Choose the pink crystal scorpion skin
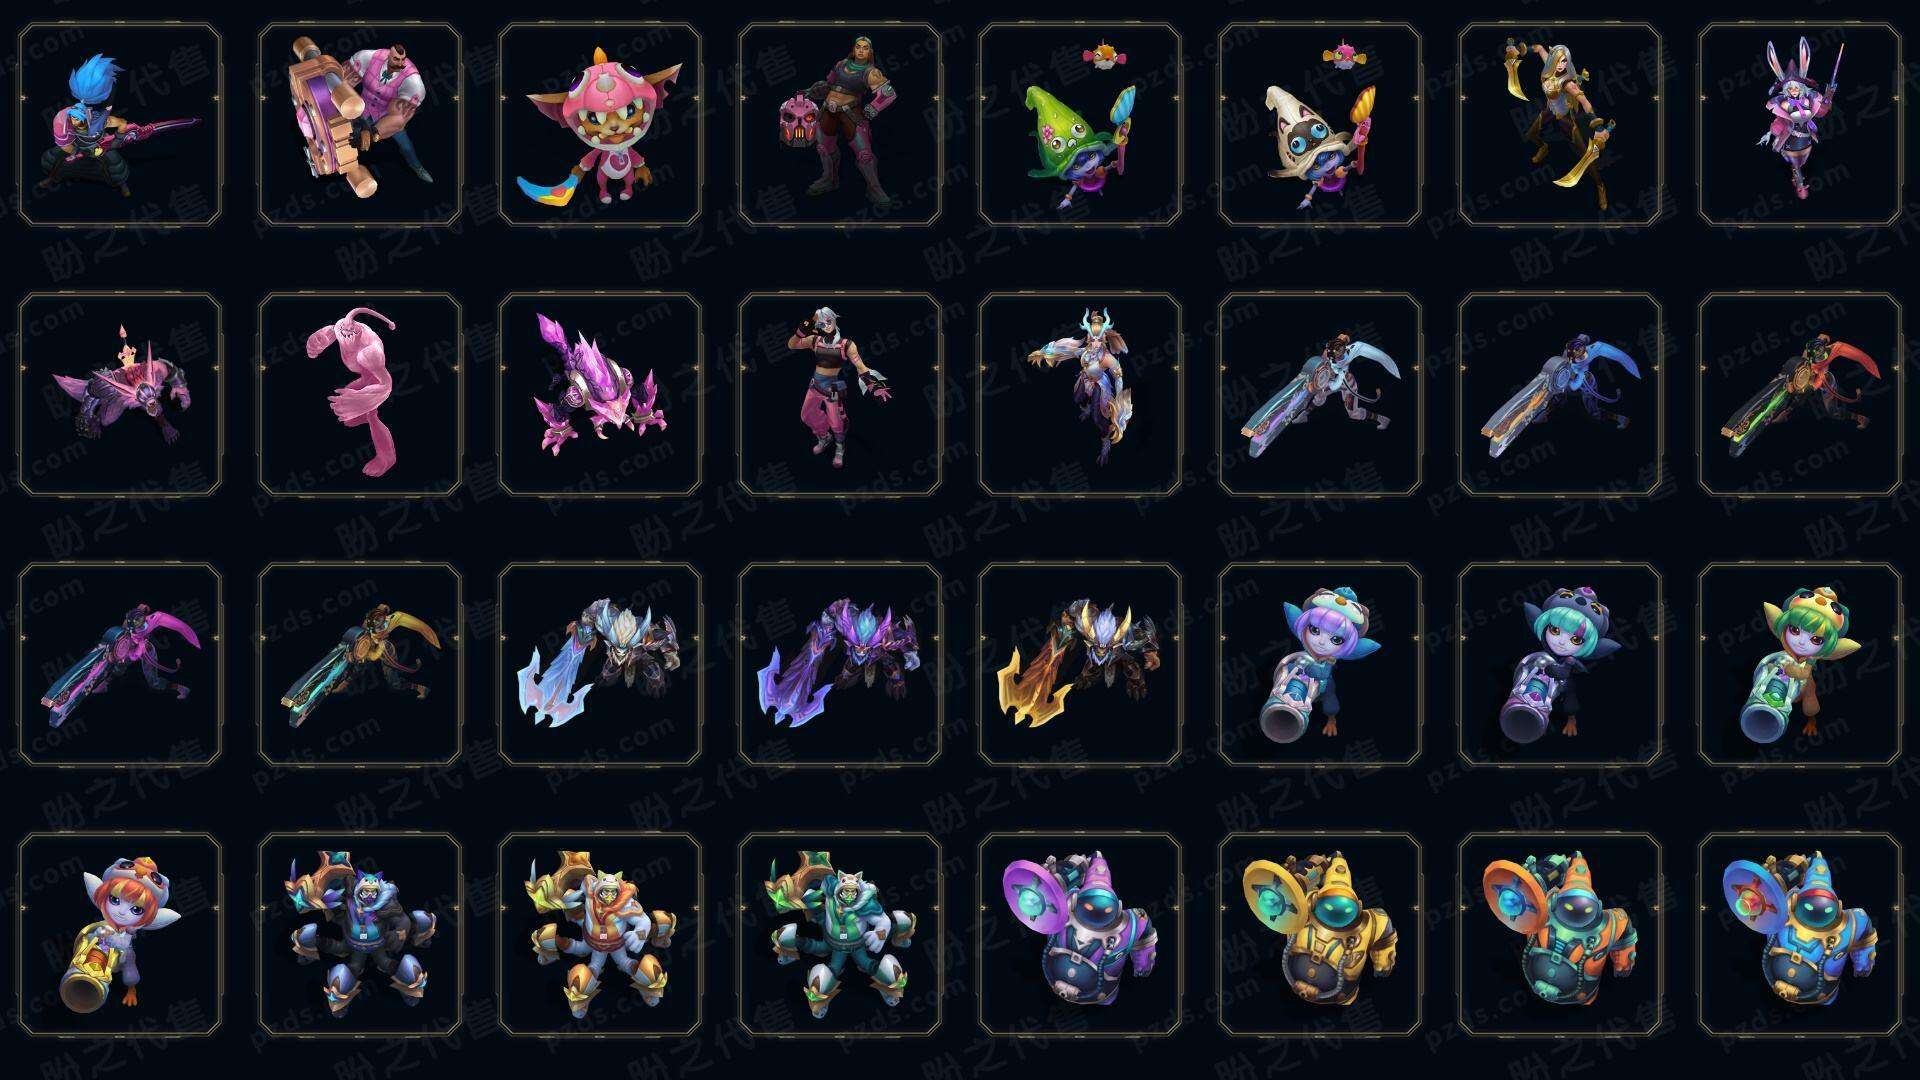Viewport: 1920px width, 1080px height. (x=600, y=394)
